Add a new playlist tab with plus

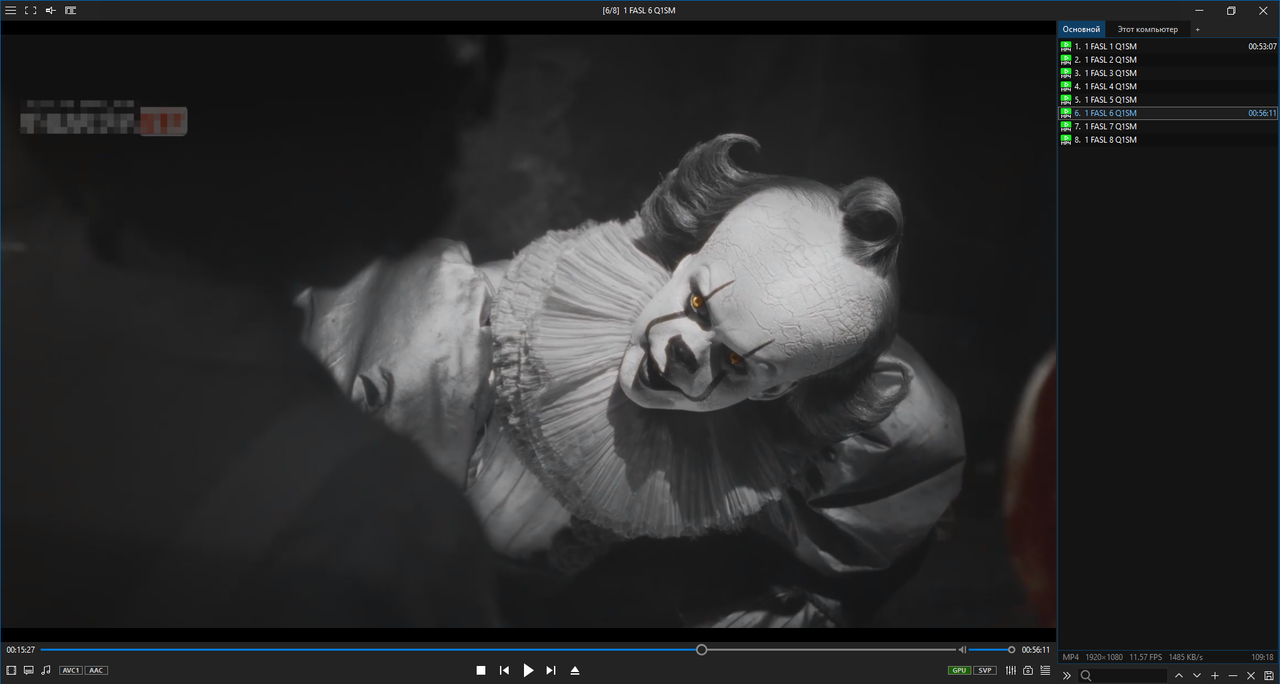pyautogui.click(x=1197, y=29)
